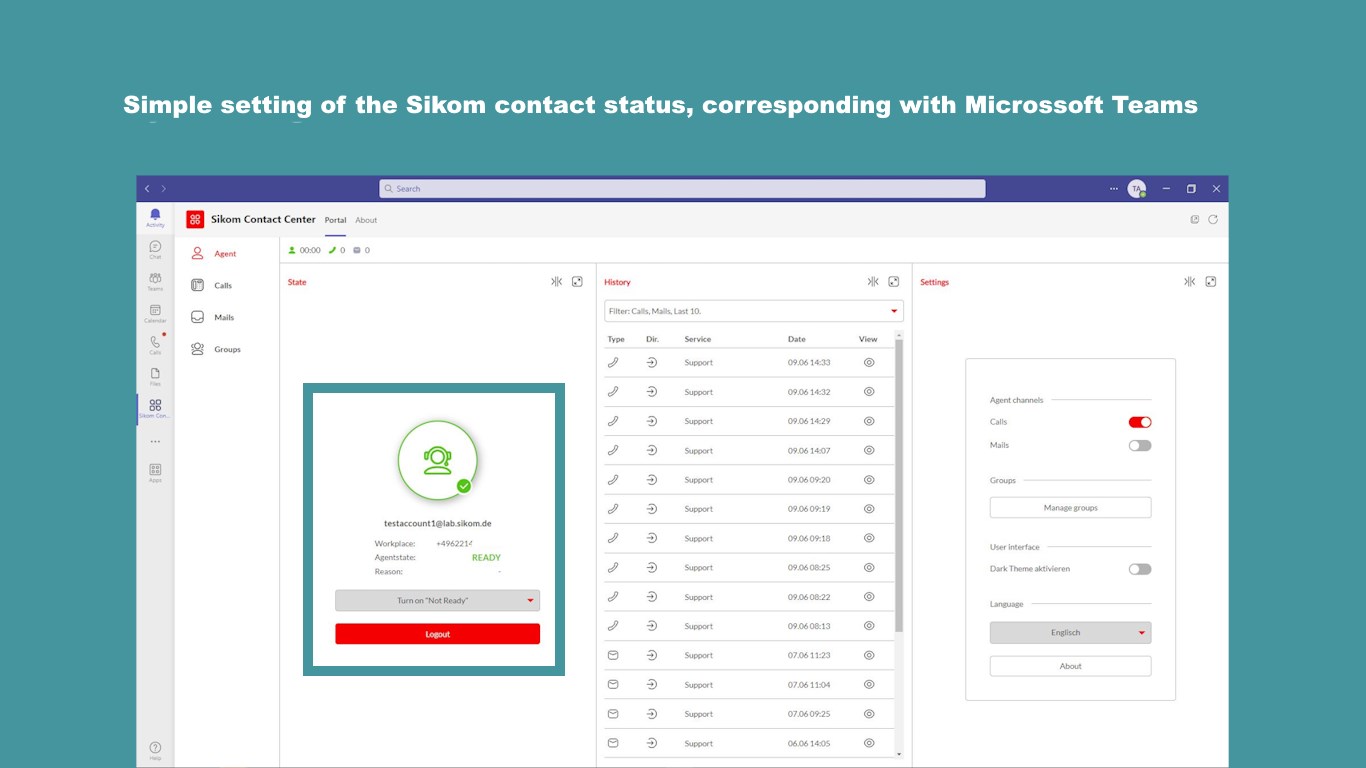Click the phone type icon in 09.06 09:19 row

click(x=613, y=509)
